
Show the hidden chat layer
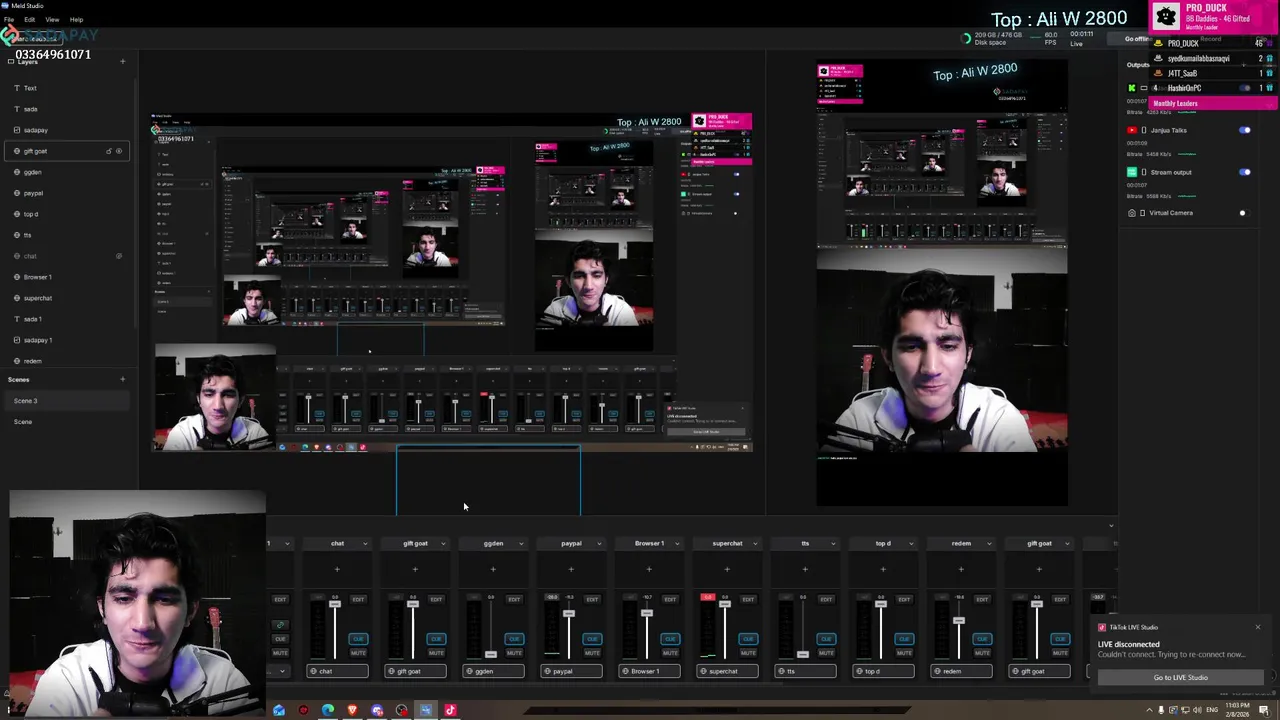119,256
